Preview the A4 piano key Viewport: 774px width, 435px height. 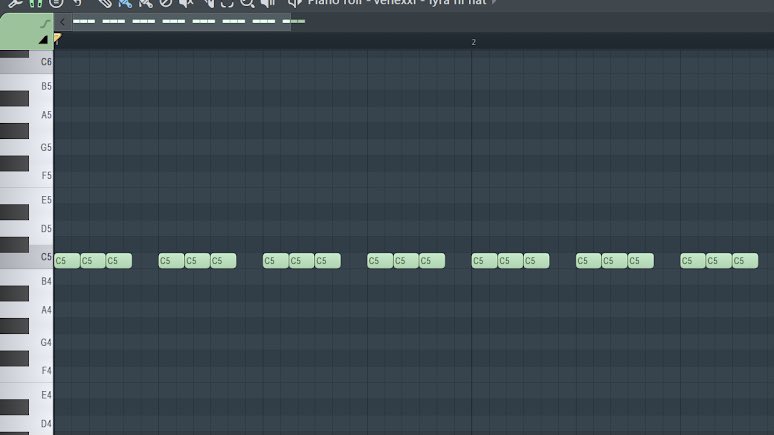click(42, 310)
